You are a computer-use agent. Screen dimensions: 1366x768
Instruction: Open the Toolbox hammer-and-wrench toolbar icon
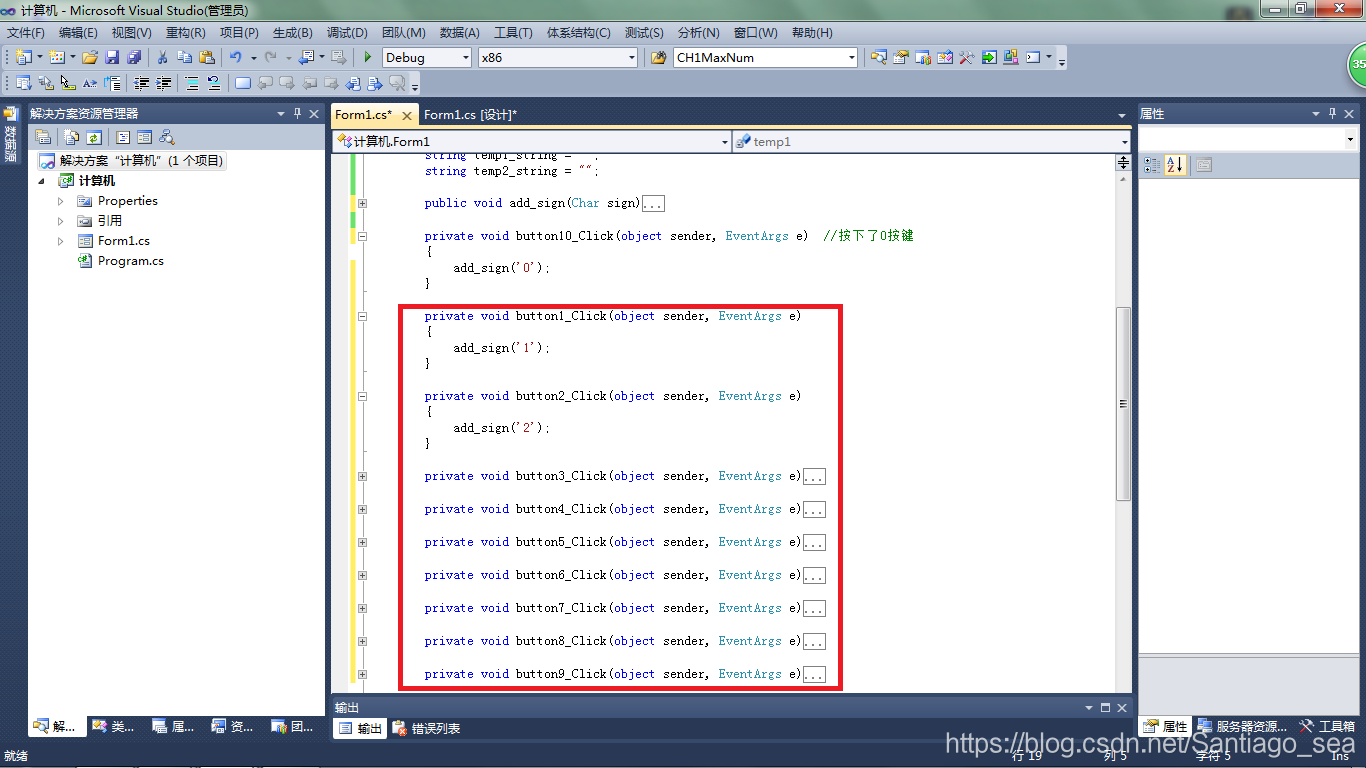pyautogui.click(x=967, y=57)
